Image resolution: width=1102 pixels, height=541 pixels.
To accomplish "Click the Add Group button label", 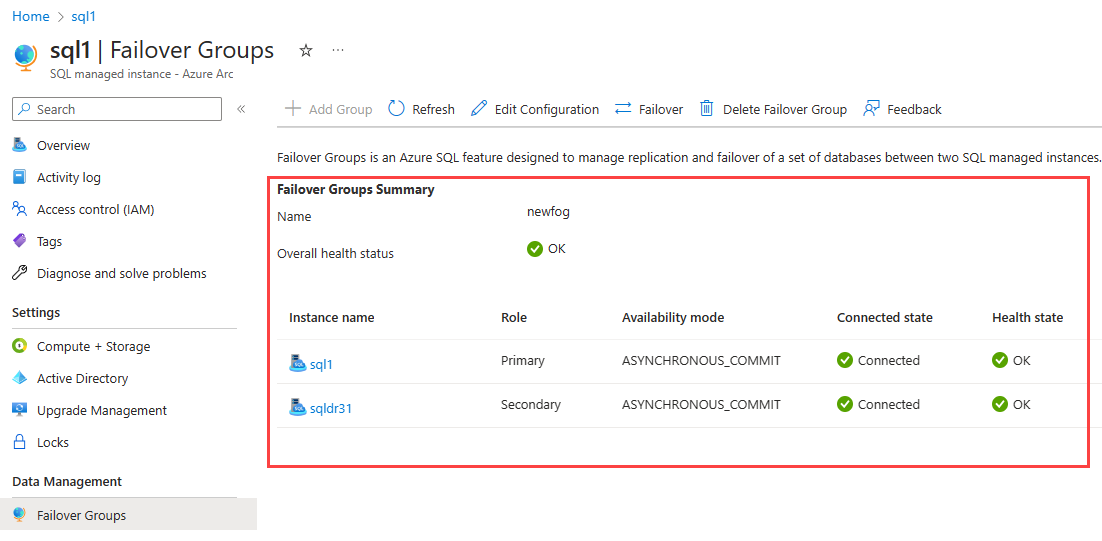I will click(340, 110).
